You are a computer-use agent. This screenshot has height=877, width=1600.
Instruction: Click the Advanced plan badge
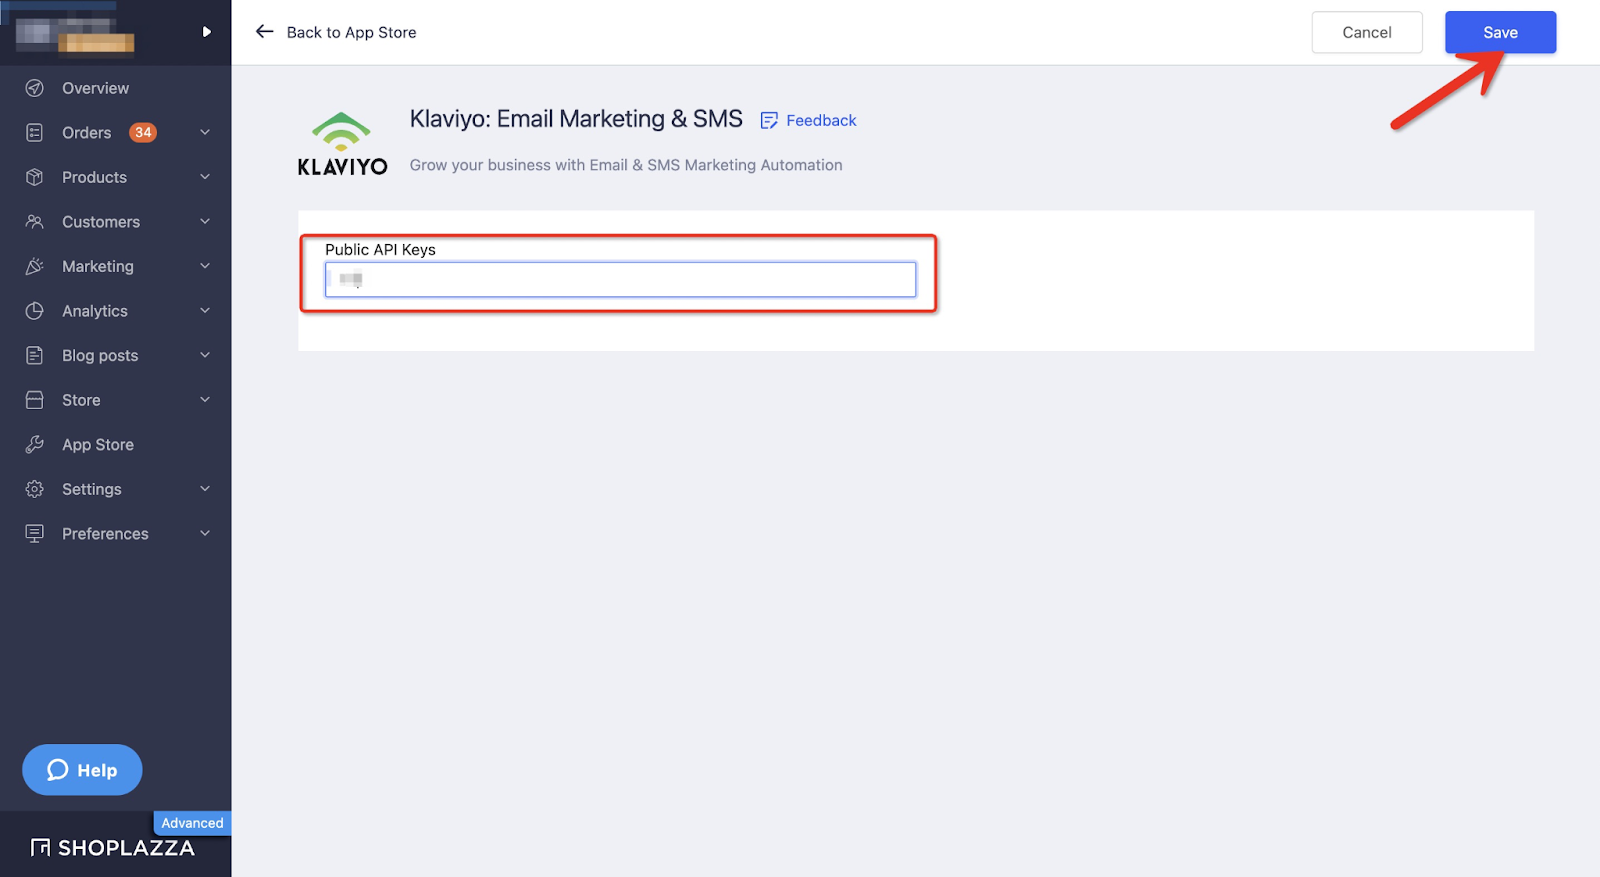point(192,823)
